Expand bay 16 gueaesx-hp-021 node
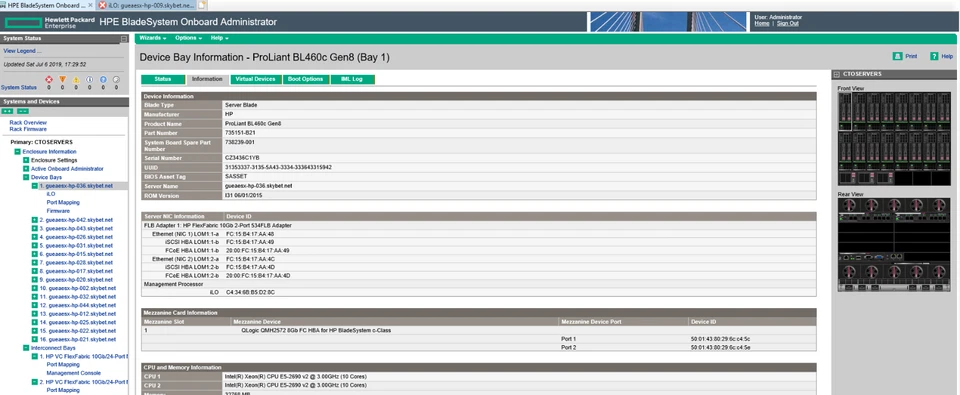Screen dimensions: 960x395 tap(35, 339)
